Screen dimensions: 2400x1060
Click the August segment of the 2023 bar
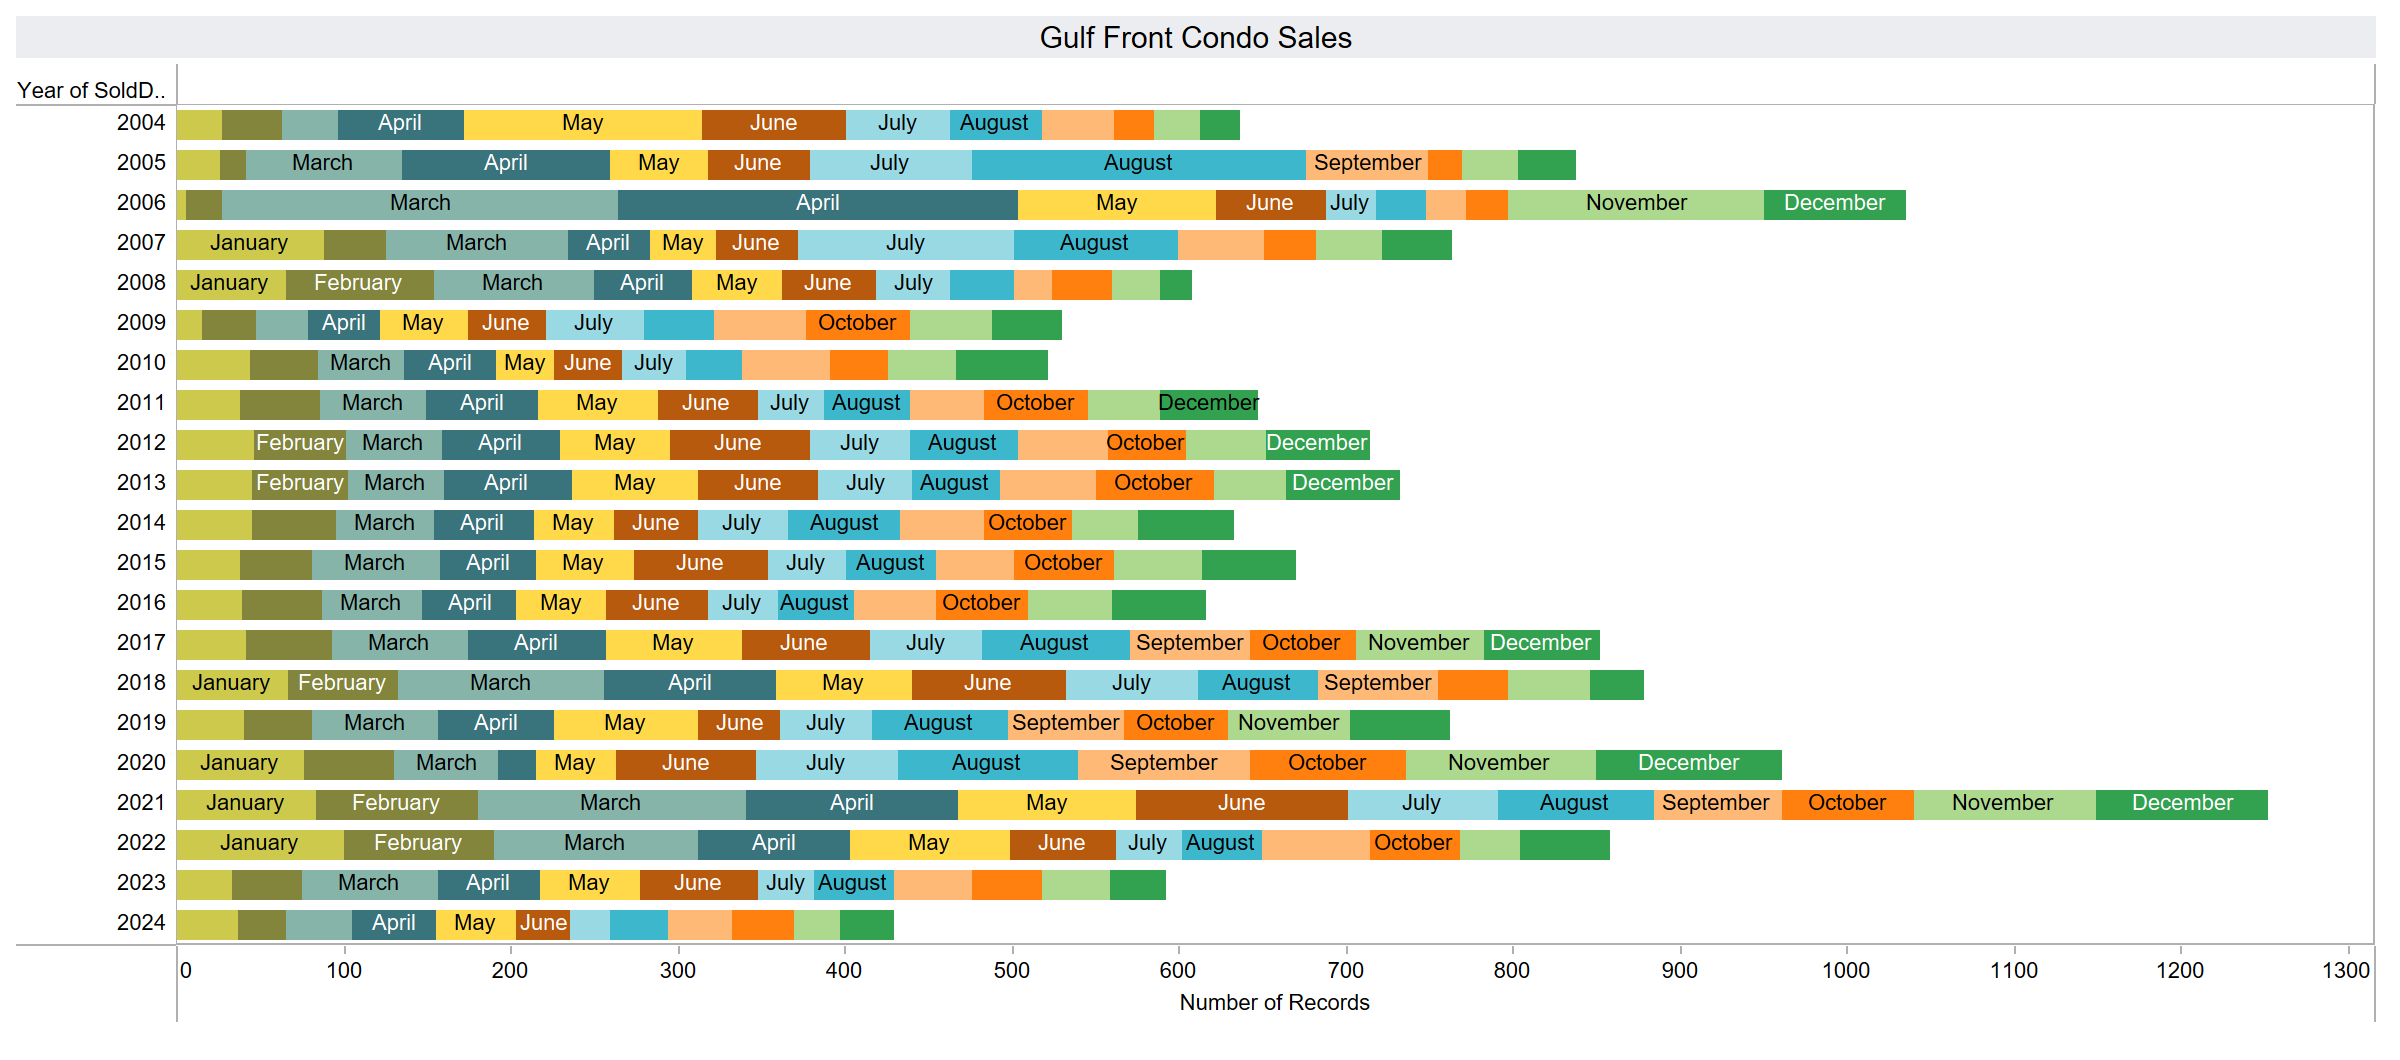point(852,884)
